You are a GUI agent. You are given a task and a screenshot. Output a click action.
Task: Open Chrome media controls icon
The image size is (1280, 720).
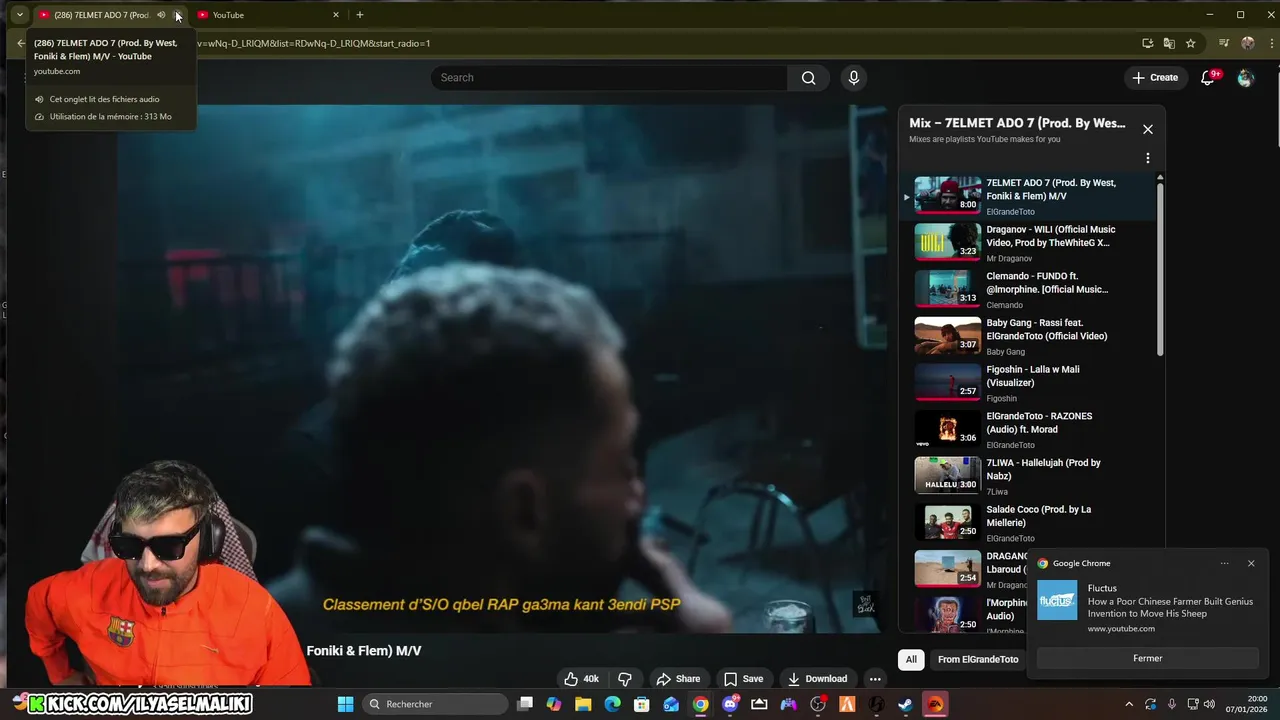1224,43
